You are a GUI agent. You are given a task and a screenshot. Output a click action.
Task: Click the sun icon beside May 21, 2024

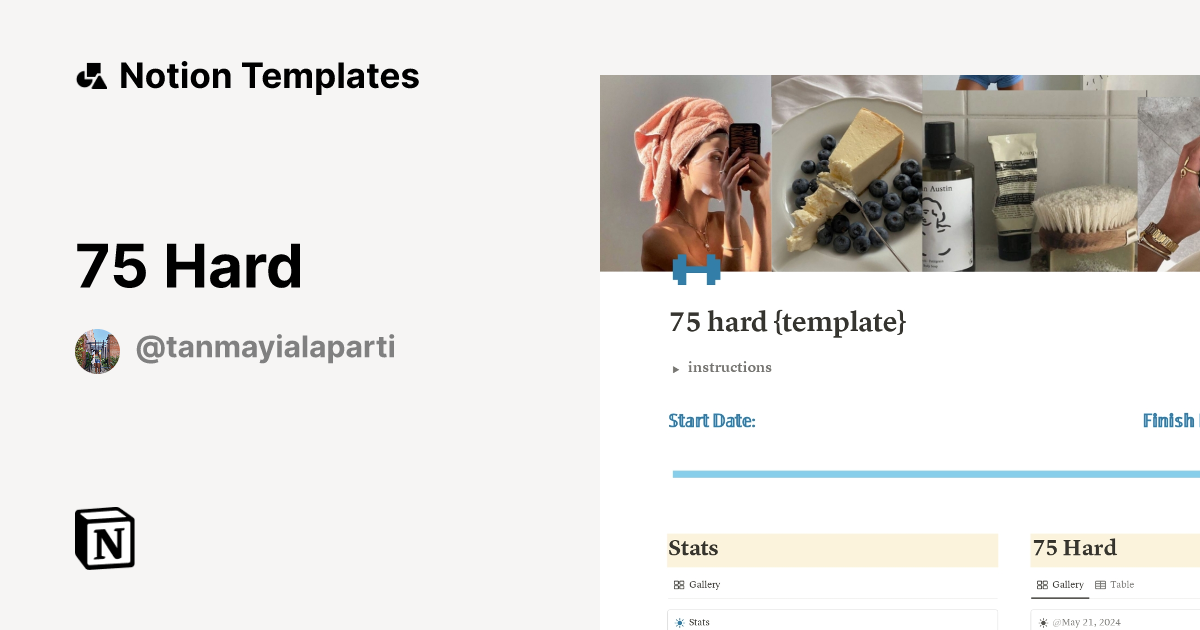click(1044, 622)
